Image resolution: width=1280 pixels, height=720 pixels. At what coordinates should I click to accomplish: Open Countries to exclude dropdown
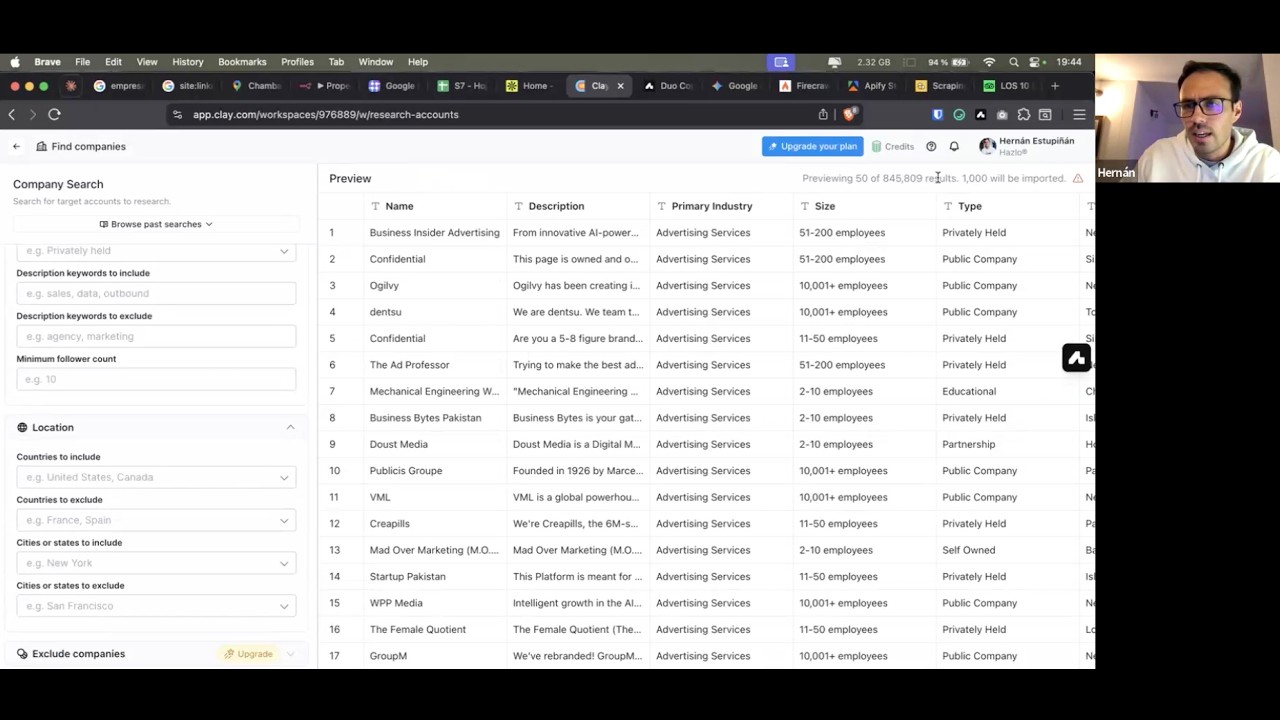(156, 520)
